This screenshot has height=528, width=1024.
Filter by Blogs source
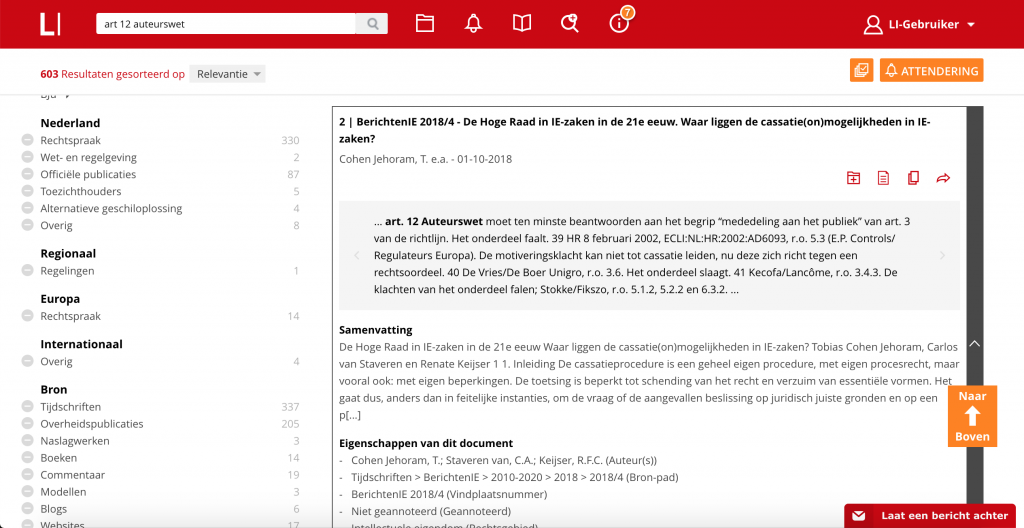coord(54,508)
